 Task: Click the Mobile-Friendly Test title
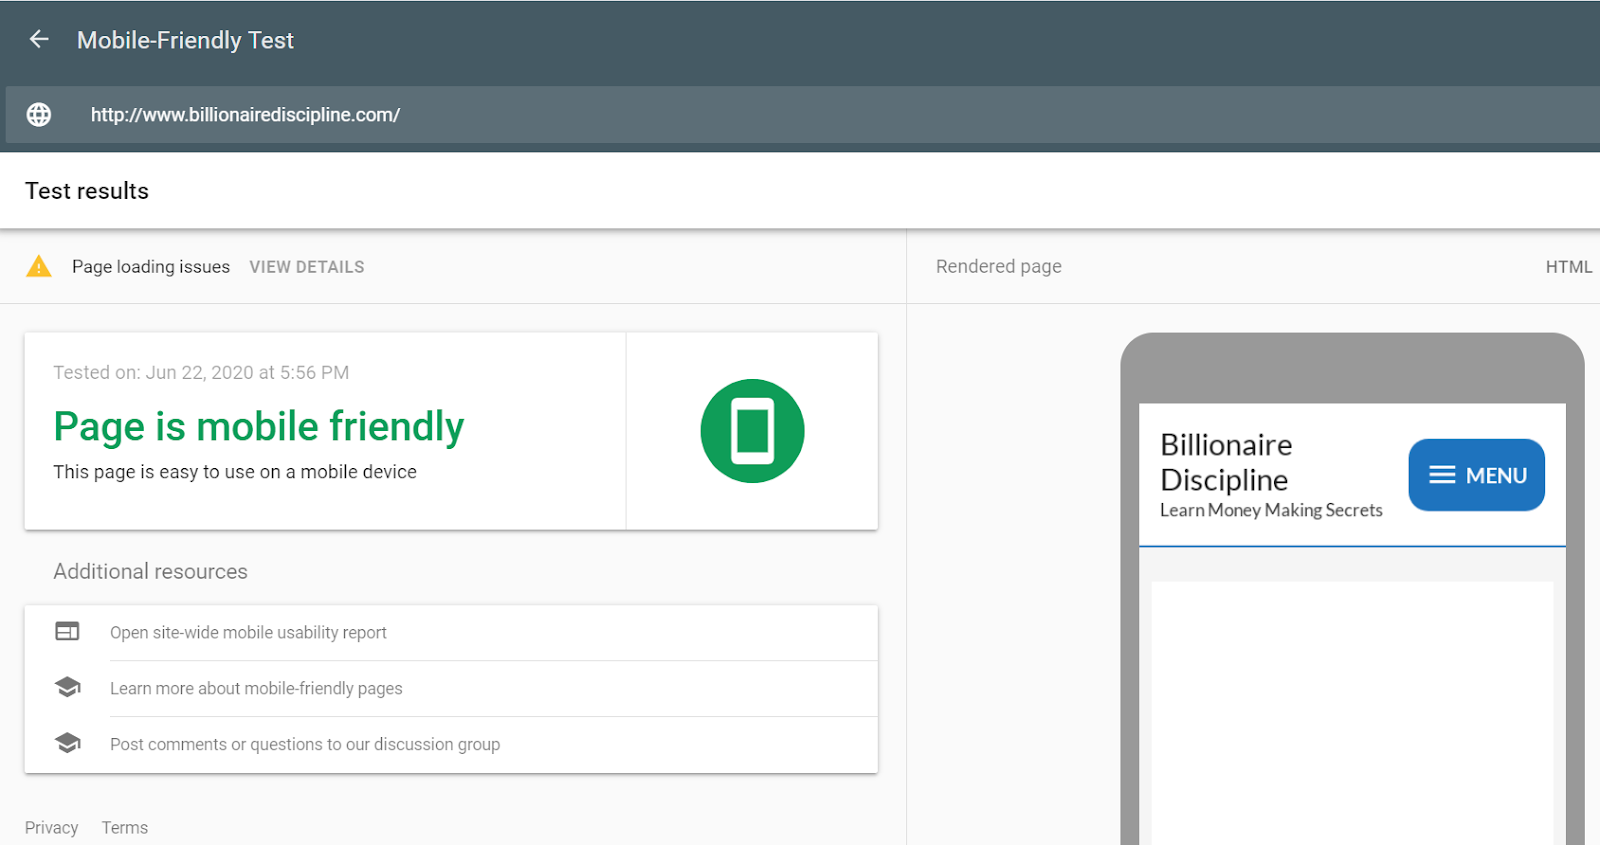pos(186,40)
